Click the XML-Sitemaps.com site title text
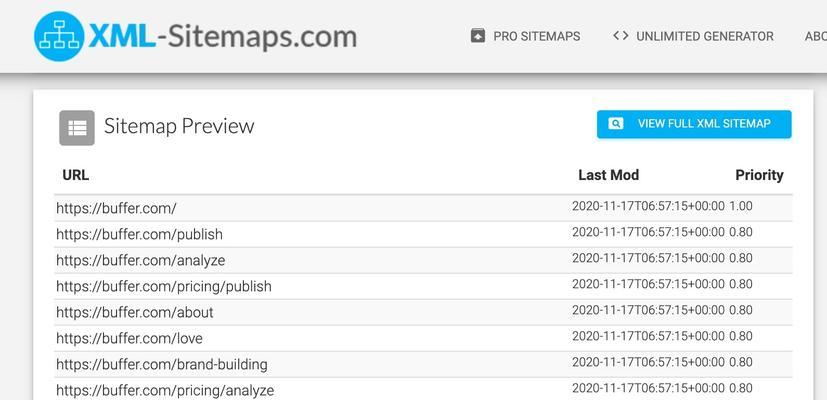The height and width of the screenshot is (400, 827). pos(223,37)
